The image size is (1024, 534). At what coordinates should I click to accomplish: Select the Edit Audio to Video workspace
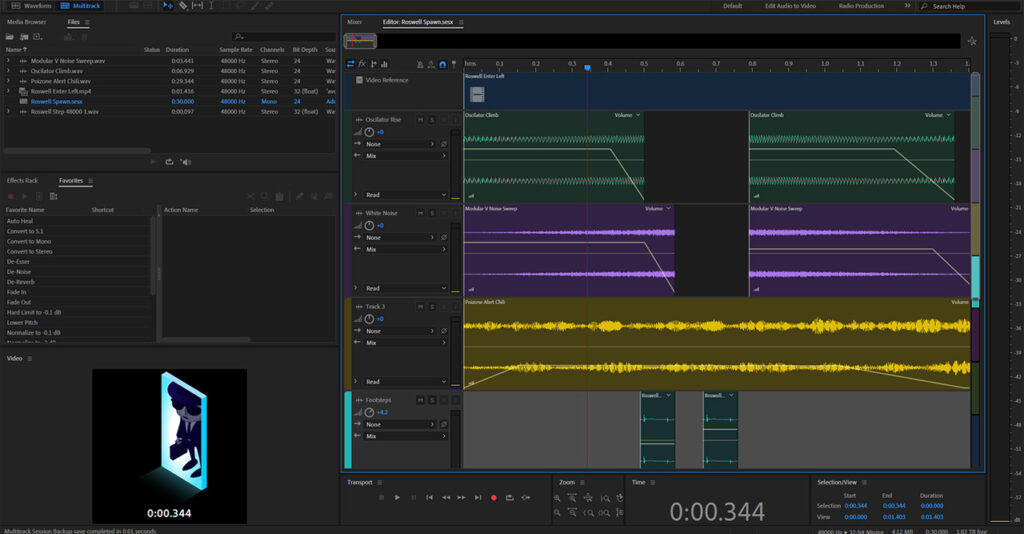point(790,6)
